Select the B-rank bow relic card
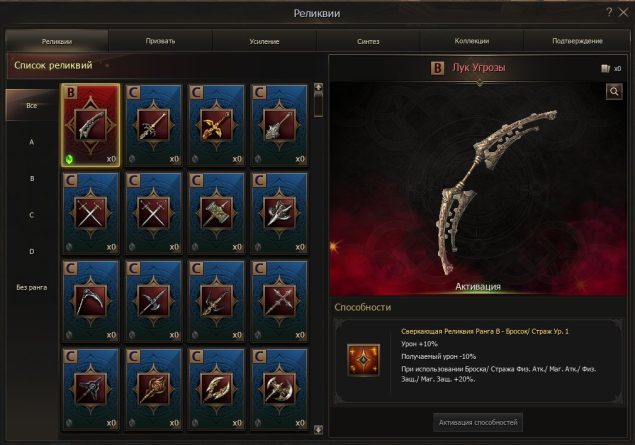 pyautogui.click(x=91, y=125)
